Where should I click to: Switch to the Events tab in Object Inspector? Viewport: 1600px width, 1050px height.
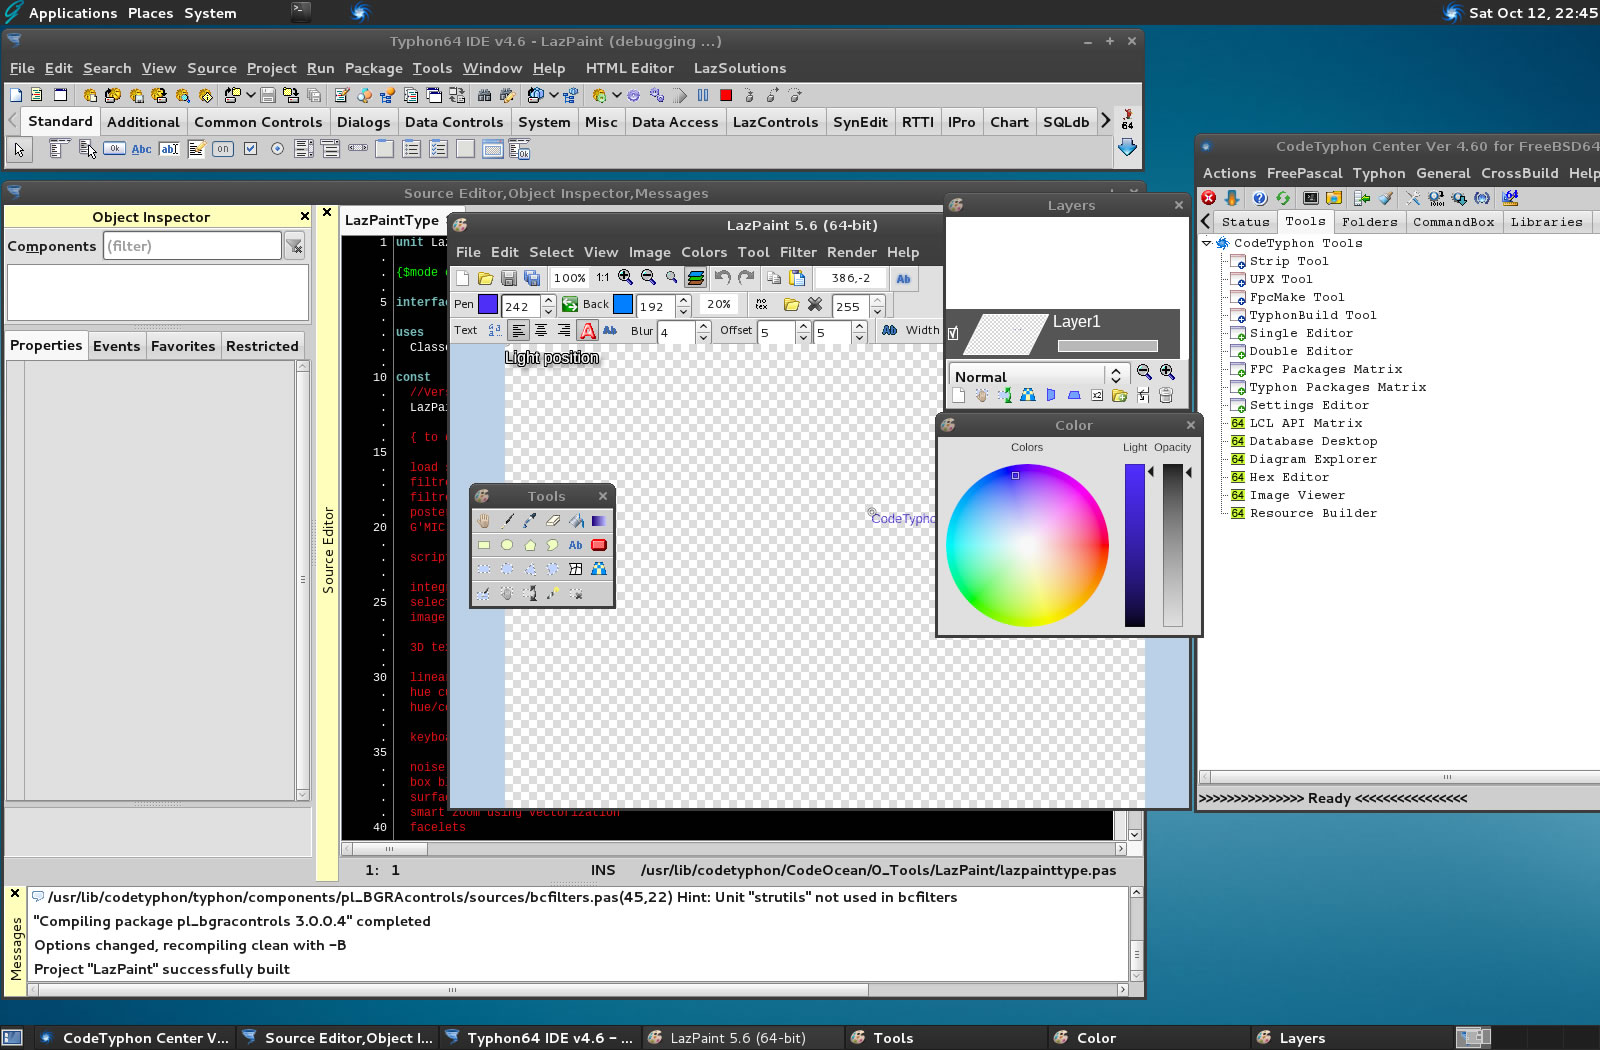pyautogui.click(x=116, y=346)
